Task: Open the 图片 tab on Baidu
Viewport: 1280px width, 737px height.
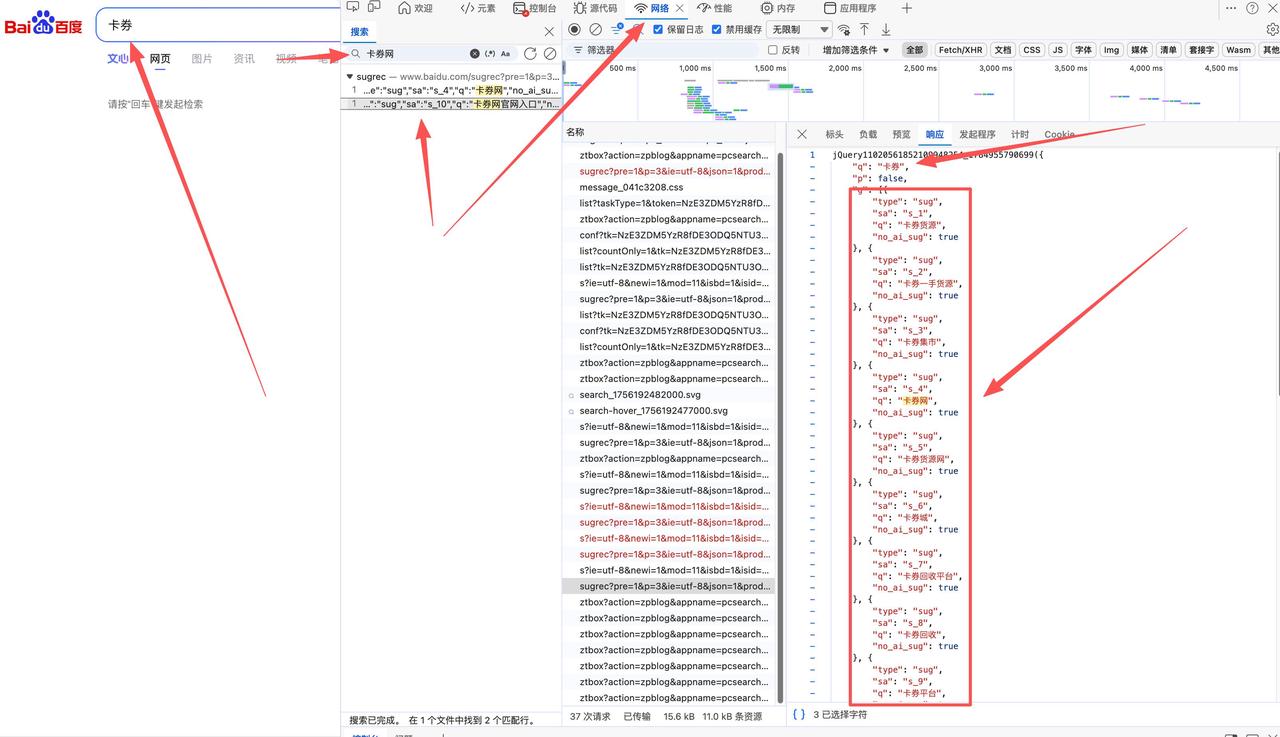Action: [x=202, y=59]
